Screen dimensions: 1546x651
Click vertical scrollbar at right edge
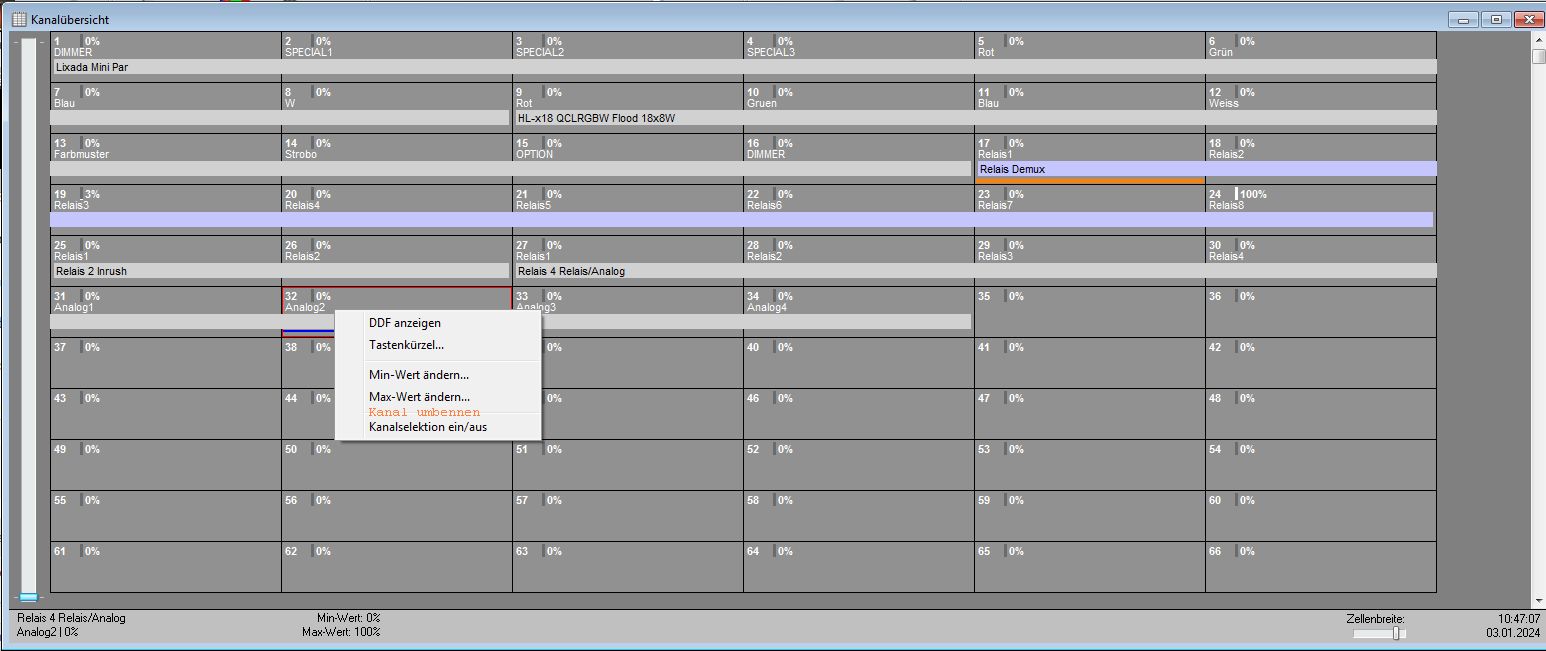[1538, 300]
